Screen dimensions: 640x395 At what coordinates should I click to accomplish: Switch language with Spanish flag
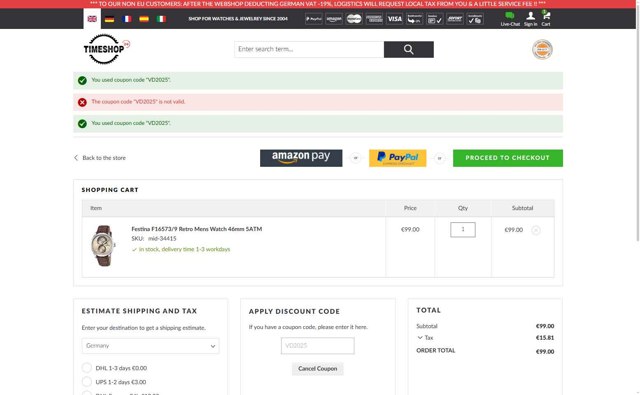[x=144, y=19]
